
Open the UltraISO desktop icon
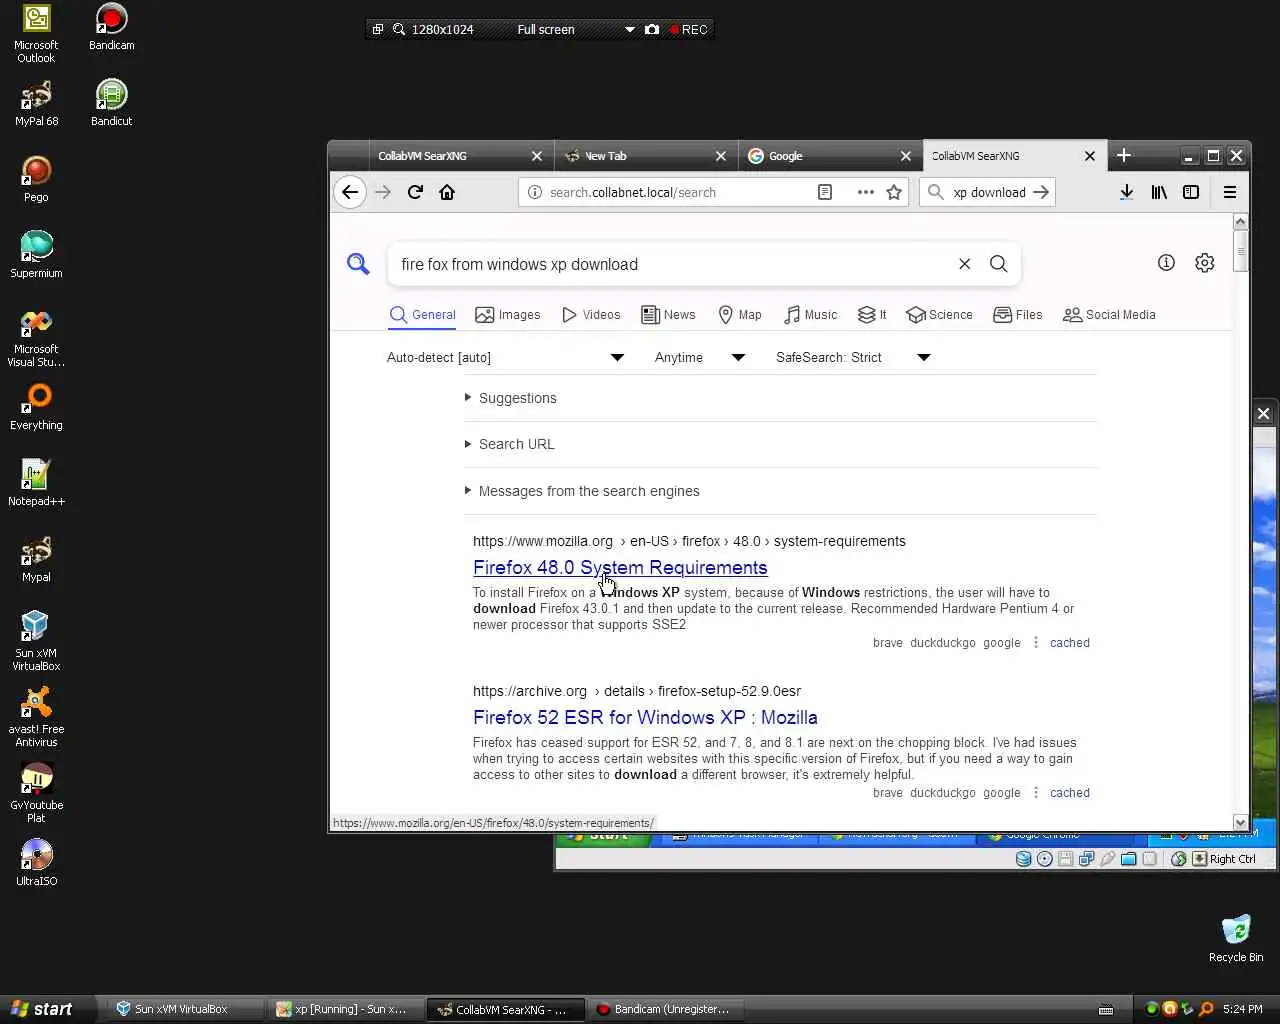coord(37,863)
